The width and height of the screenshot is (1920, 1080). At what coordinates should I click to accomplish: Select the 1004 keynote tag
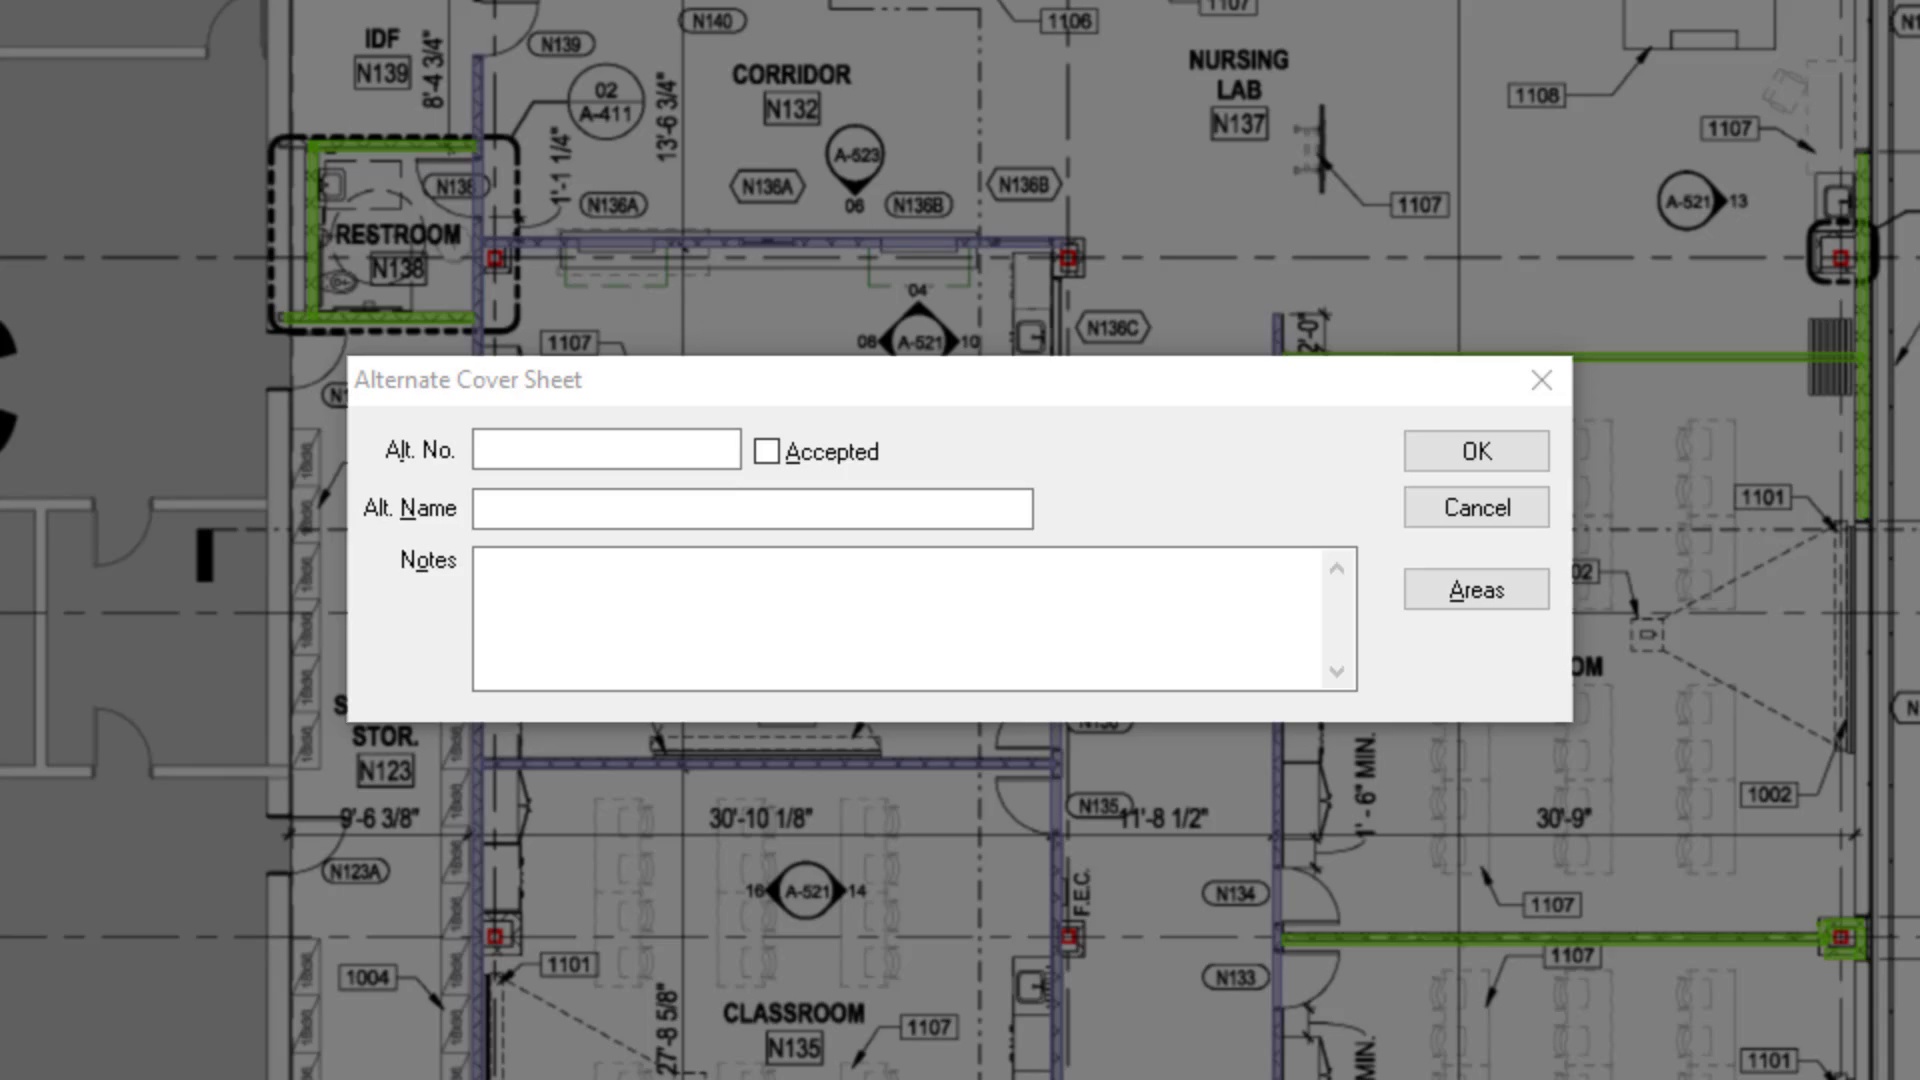367,977
